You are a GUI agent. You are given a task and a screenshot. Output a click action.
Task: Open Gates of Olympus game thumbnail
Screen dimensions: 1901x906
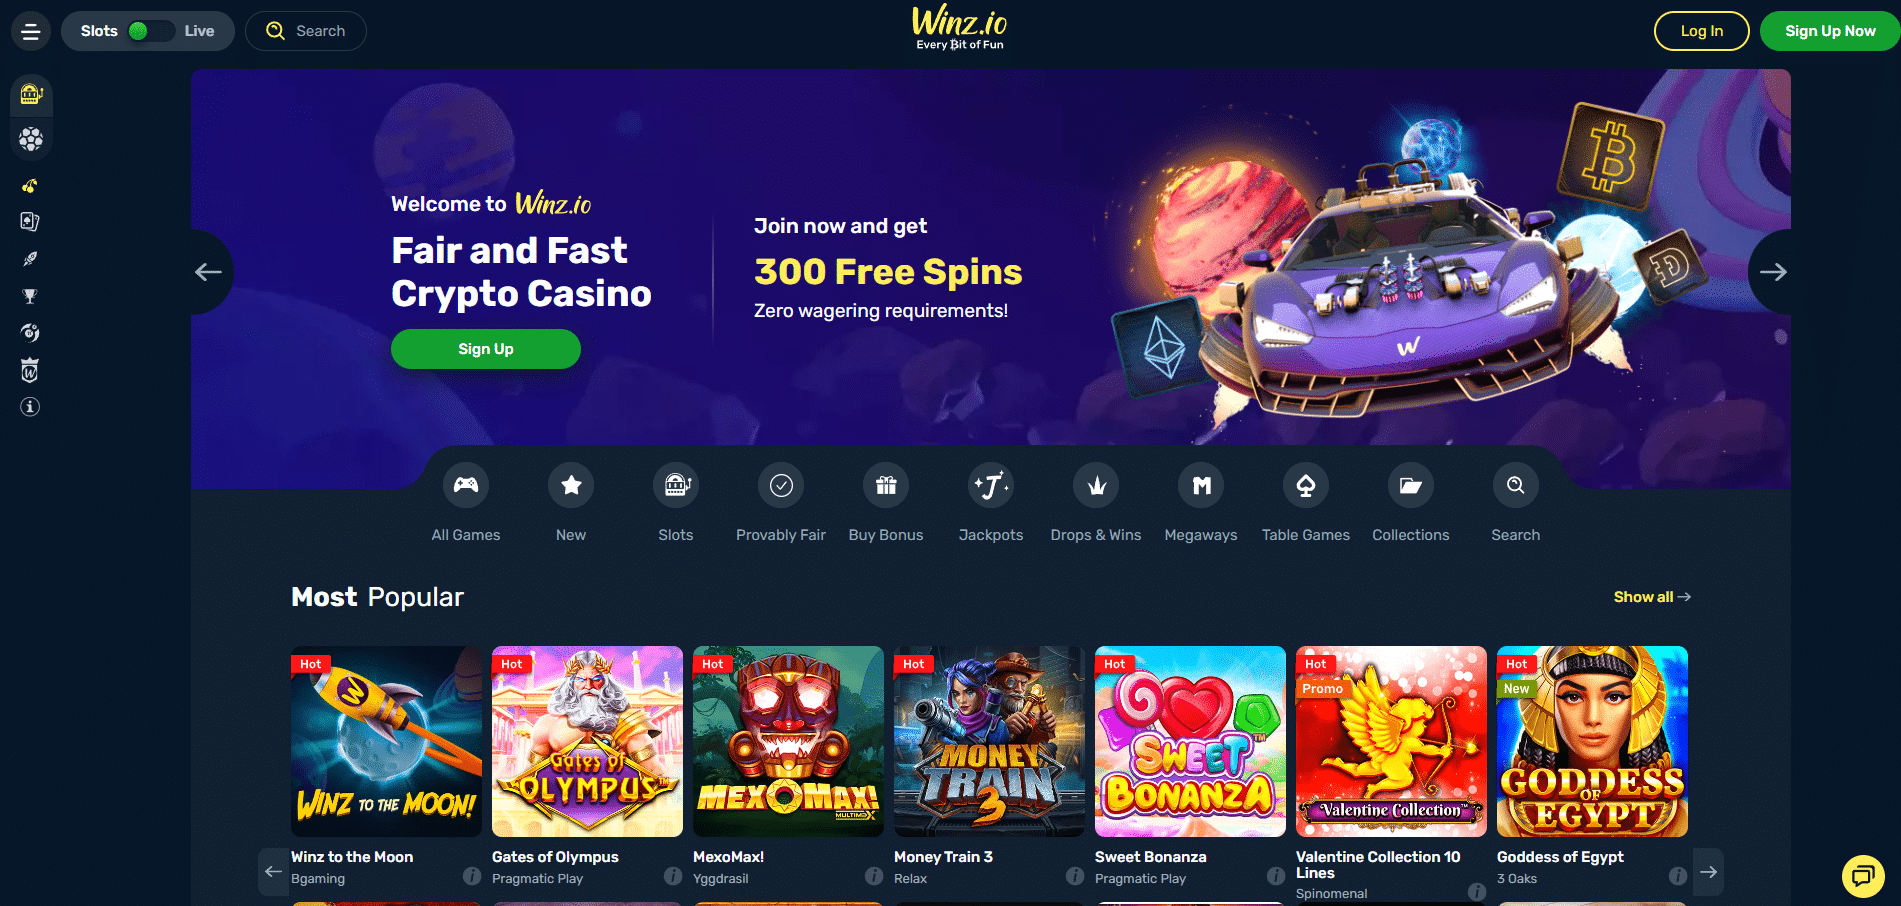tap(587, 741)
